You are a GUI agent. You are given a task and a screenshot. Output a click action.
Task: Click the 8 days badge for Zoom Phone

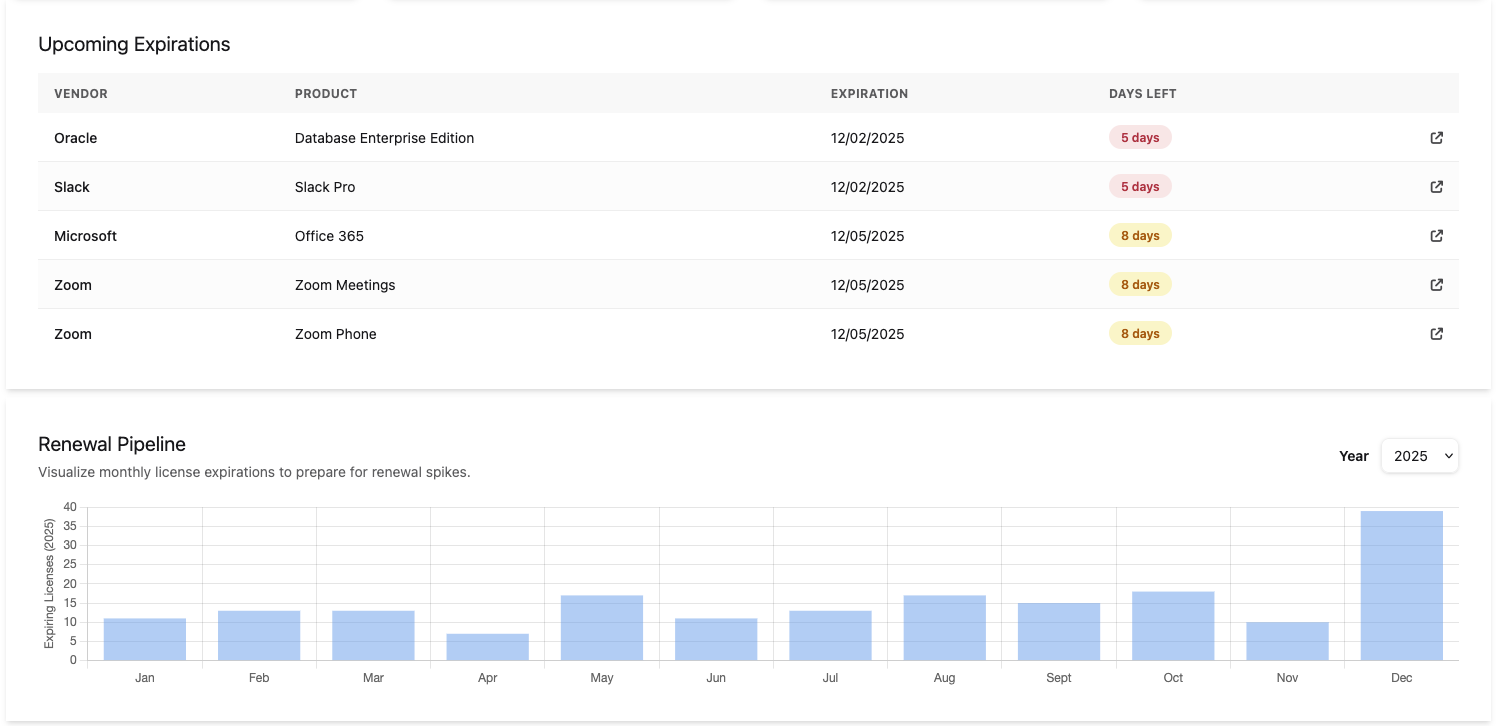[1140, 333]
